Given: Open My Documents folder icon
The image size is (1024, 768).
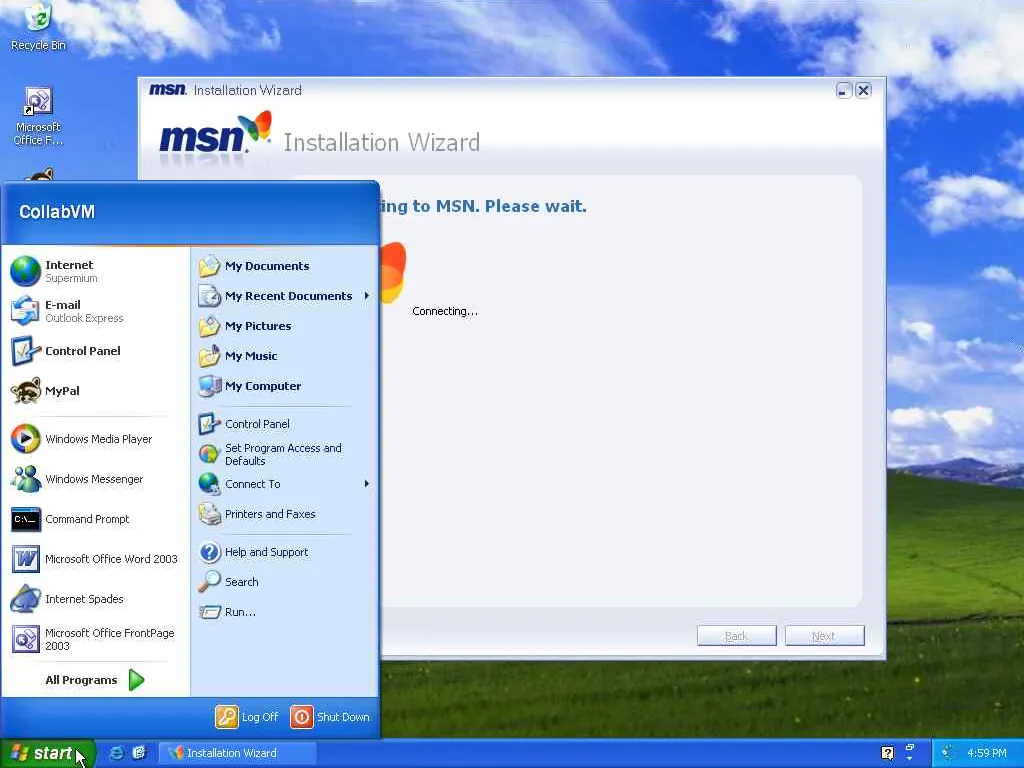Looking at the screenshot, I should coord(210,266).
